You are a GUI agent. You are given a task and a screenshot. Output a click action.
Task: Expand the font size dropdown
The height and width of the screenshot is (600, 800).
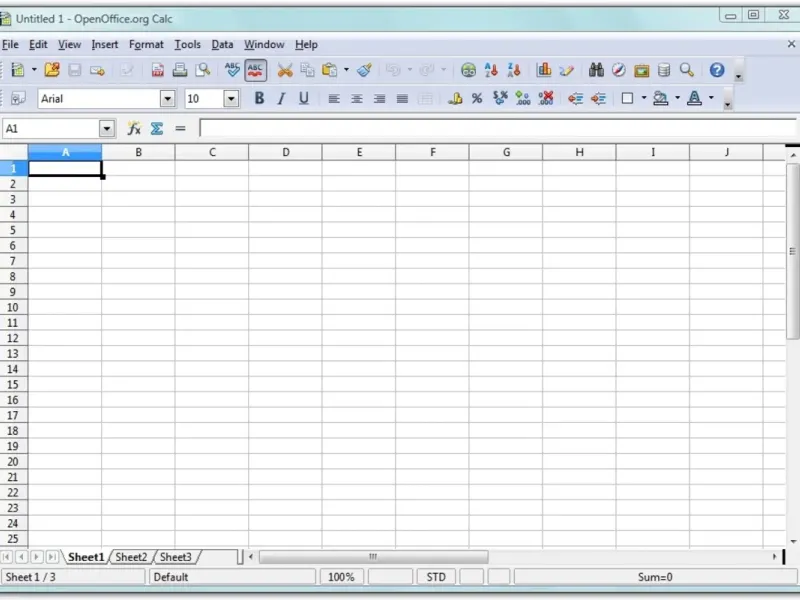point(231,99)
